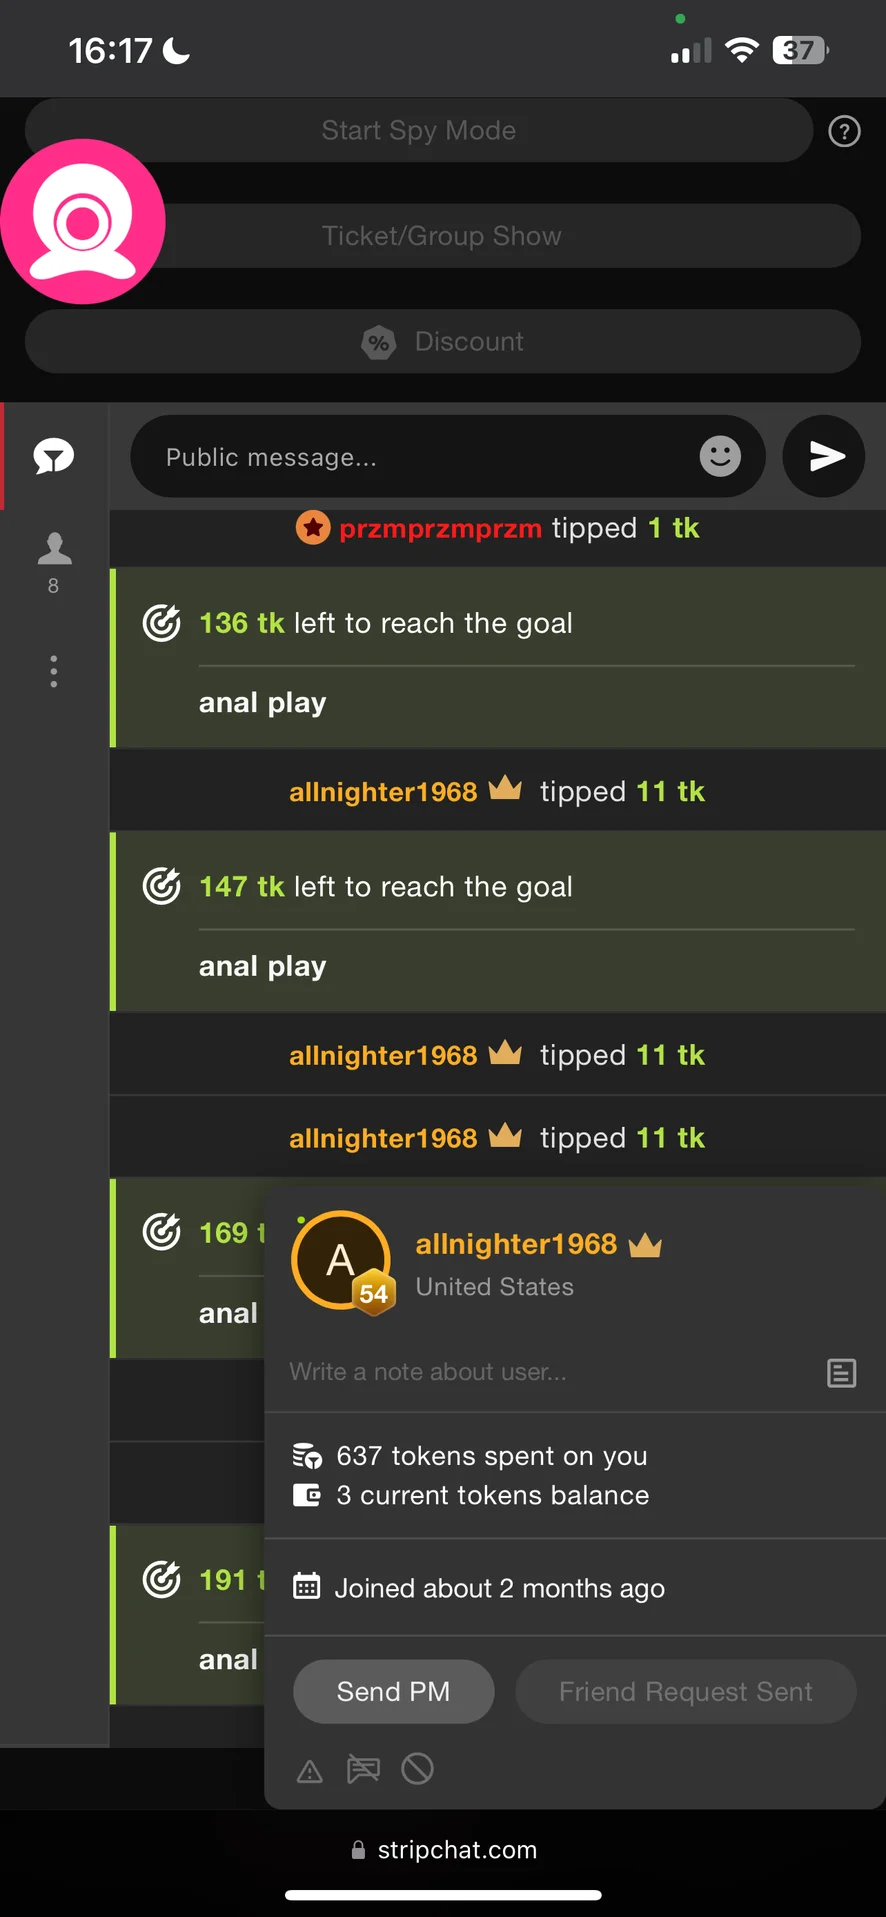Click allnighter1968 profile avatar with level 54
This screenshot has width=886, height=1917.
coord(341,1261)
